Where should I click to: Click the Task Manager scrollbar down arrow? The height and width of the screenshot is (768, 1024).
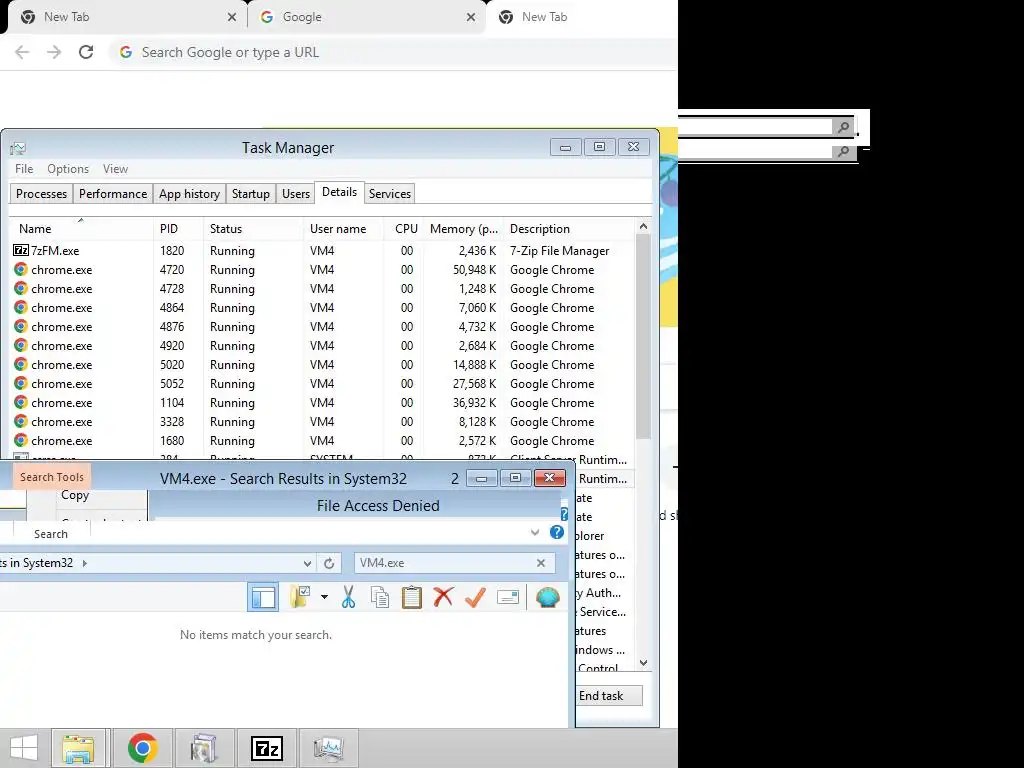point(643,663)
